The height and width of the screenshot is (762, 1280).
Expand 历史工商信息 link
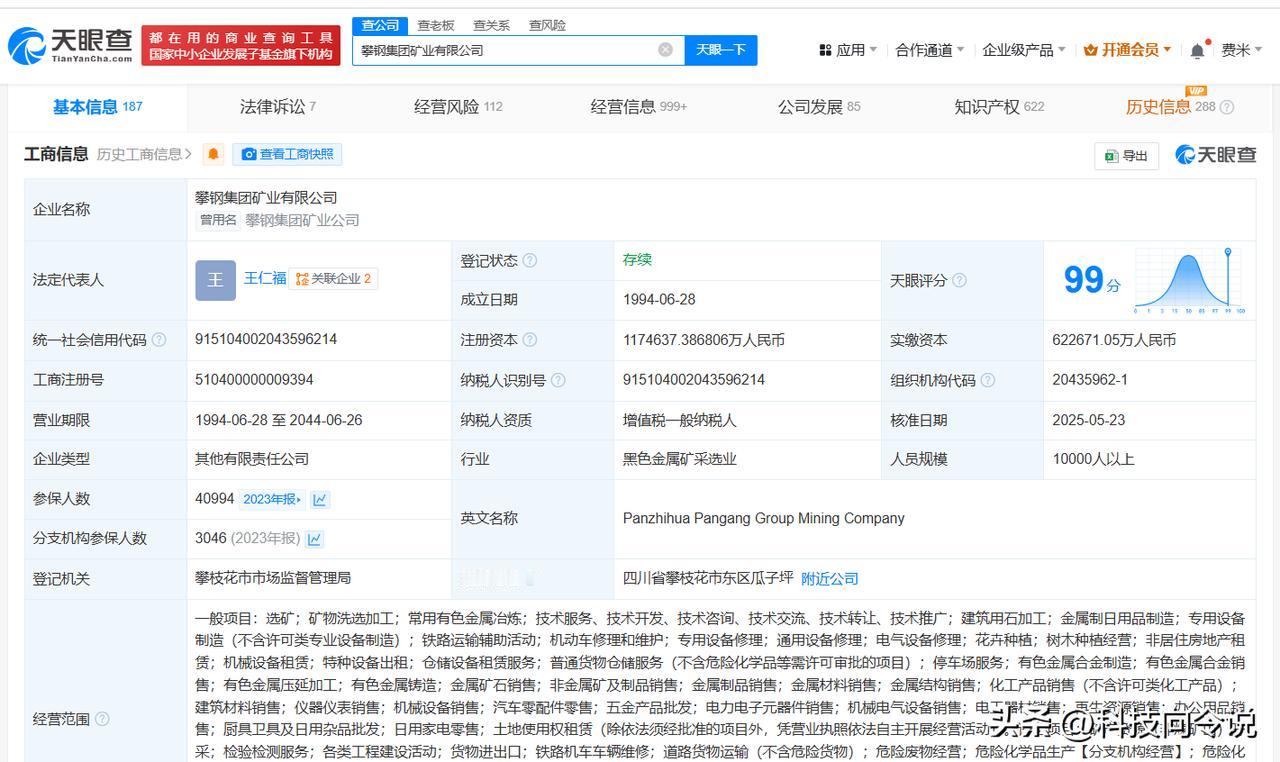(145, 154)
